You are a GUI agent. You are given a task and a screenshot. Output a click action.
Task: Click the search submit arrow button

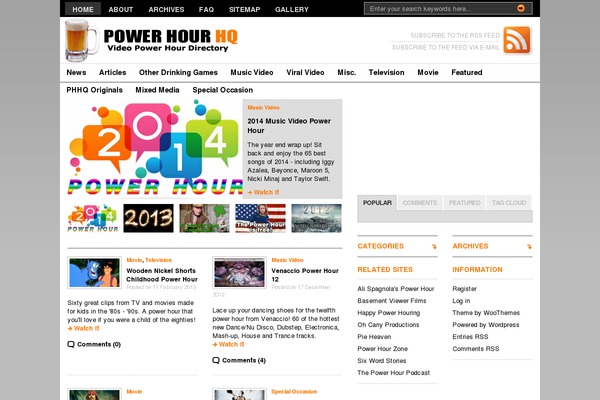[521, 8]
